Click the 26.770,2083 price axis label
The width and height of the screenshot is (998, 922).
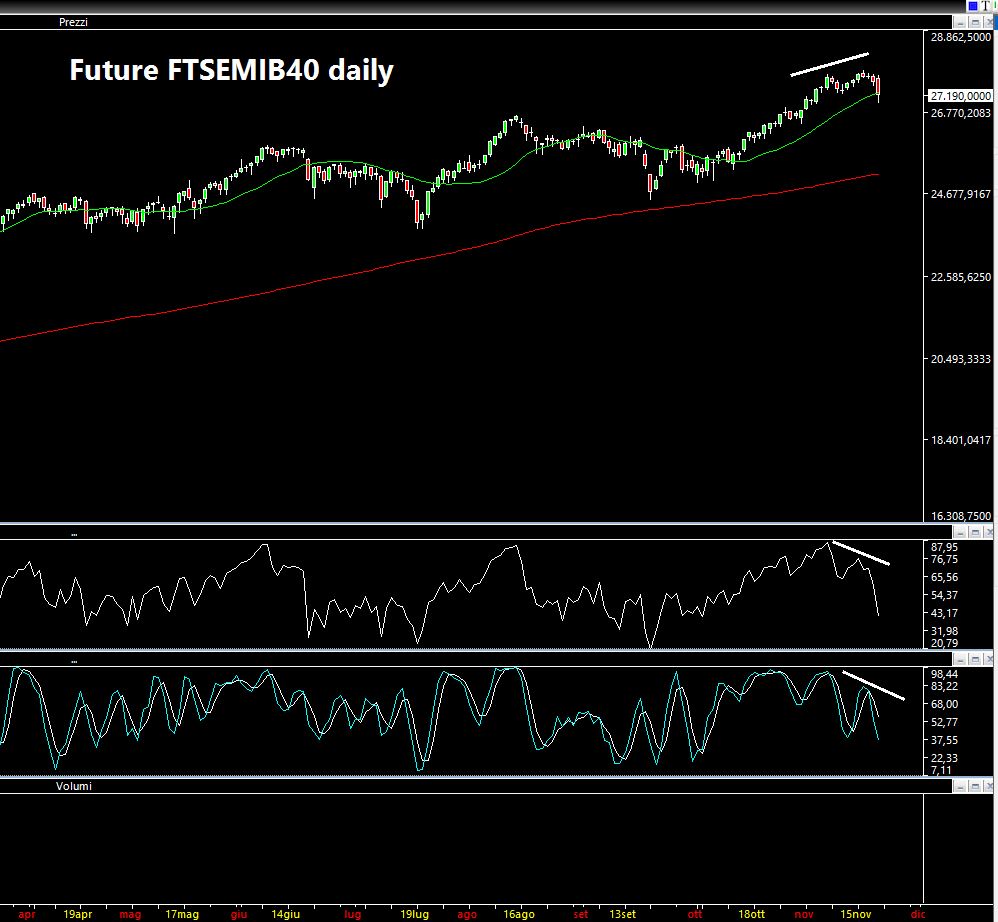click(x=960, y=113)
